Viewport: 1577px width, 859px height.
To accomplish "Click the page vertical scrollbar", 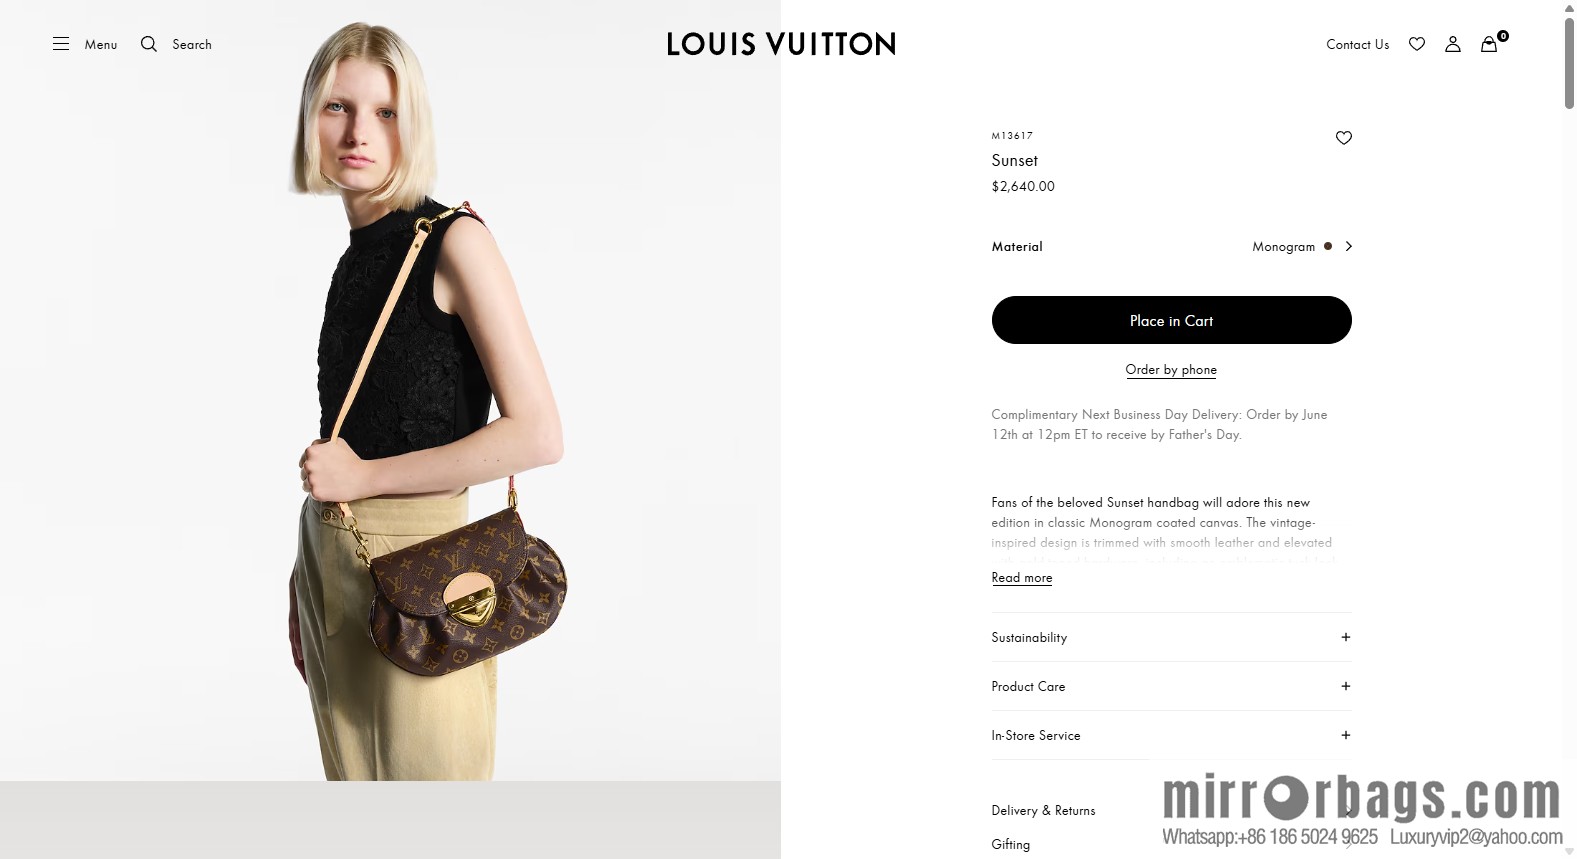I will click(1569, 430).
